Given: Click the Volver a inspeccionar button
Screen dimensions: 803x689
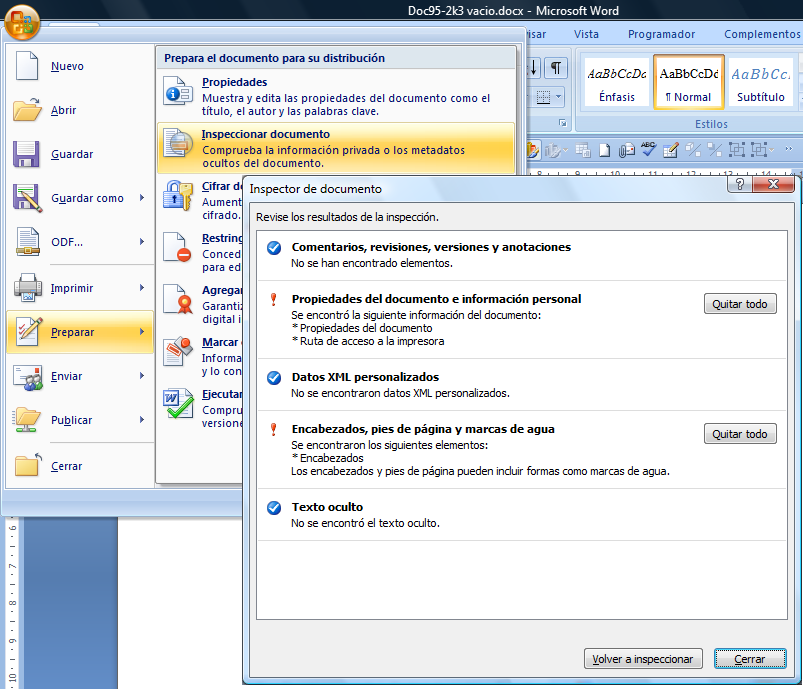Looking at the screenshot, I should pyautogui.click(x=643, y=659).
